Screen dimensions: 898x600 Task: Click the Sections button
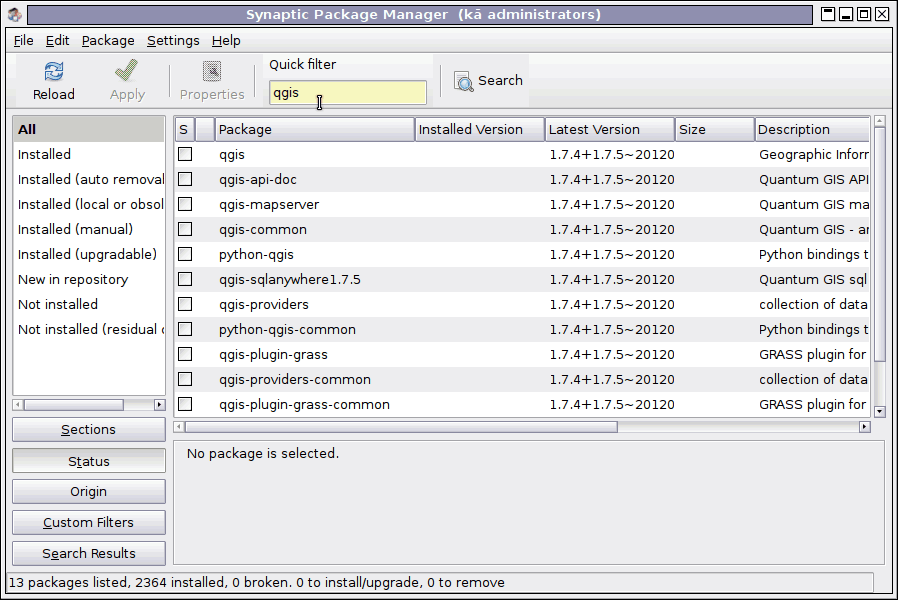89,429
